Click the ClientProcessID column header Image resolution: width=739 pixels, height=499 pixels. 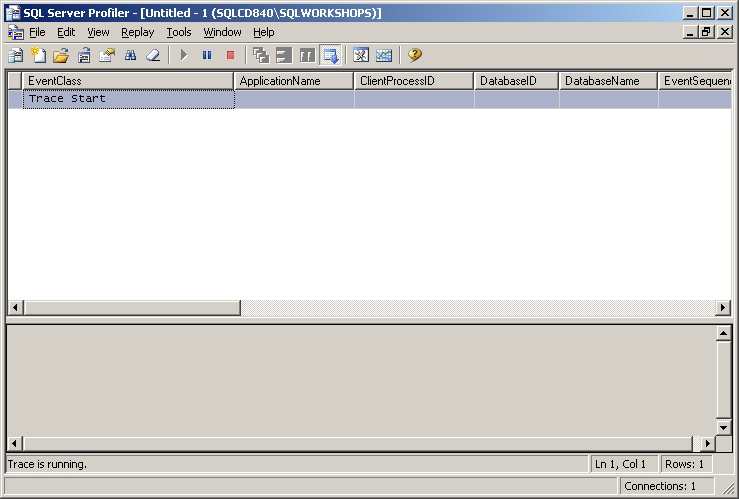click(414, 81)
